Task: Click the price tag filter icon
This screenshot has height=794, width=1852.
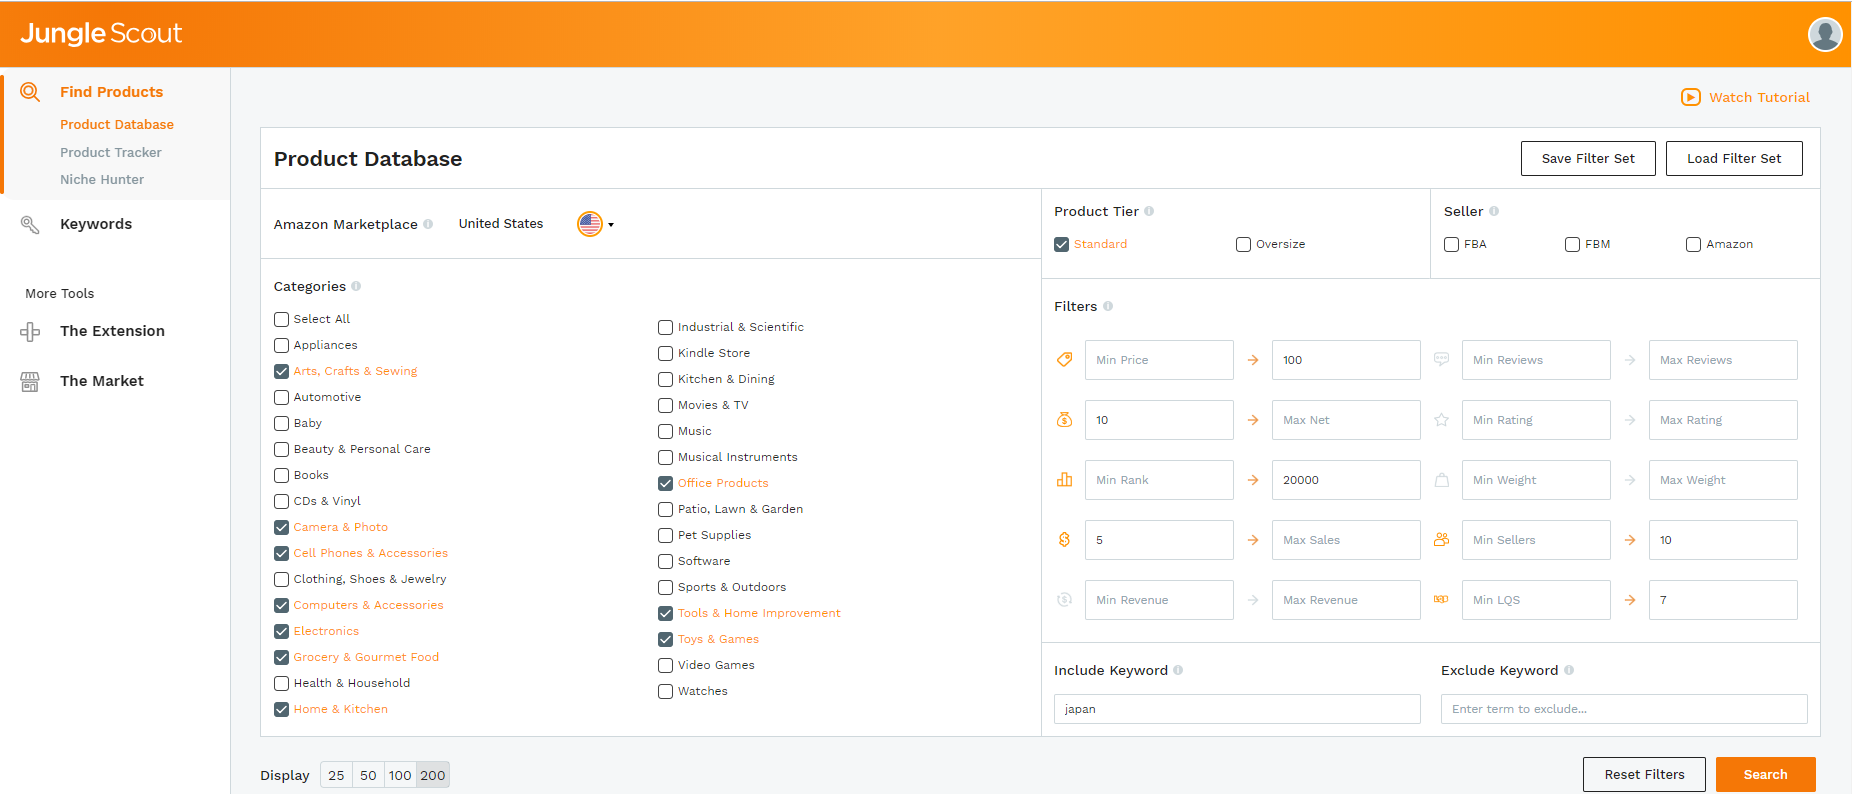Action: point(1064,360)
